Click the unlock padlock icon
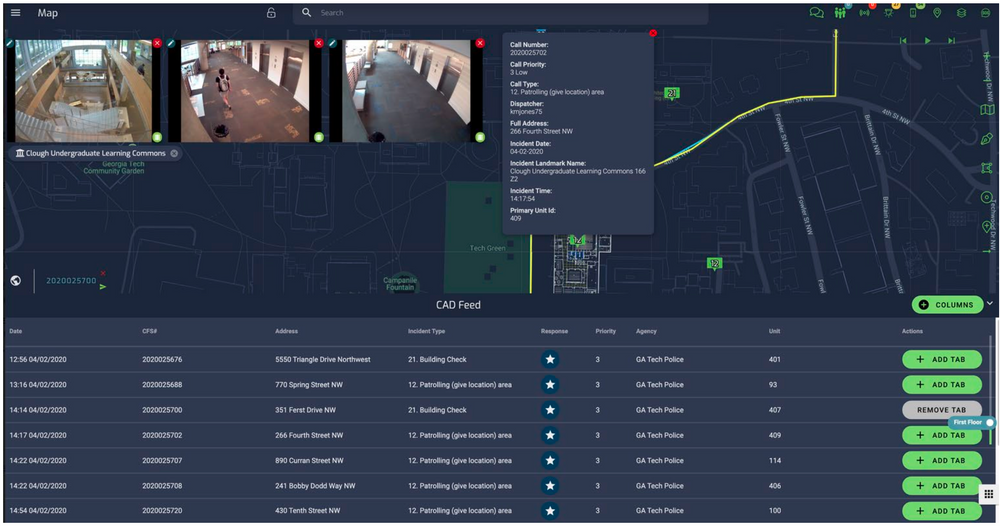Screen dimensions: 1000x527 (x=271, y=13)
